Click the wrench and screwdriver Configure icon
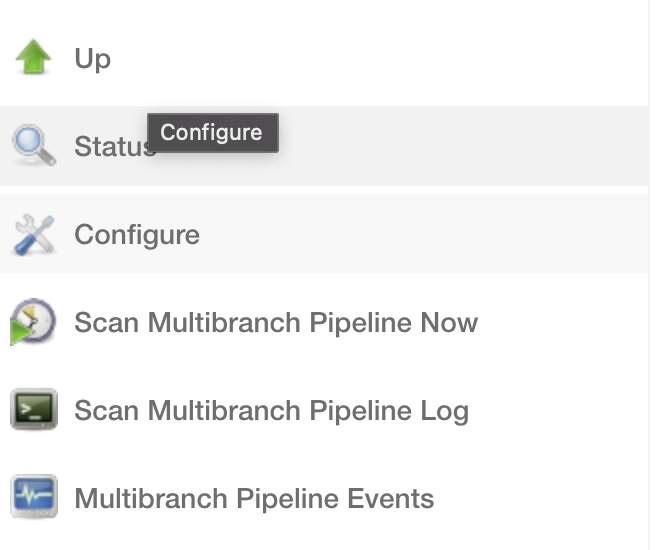This screenshot has width=672, height=550. tap(34, 235)
